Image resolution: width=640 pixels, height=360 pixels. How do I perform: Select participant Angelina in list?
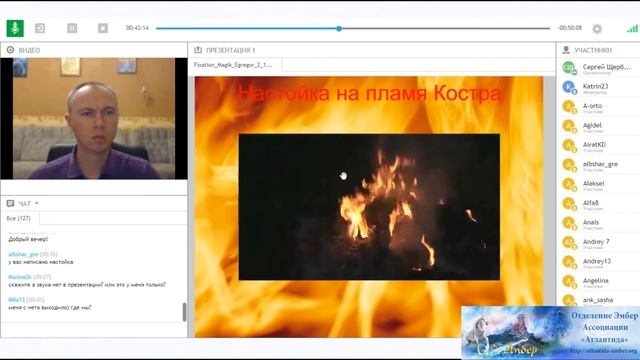(598, 281)
